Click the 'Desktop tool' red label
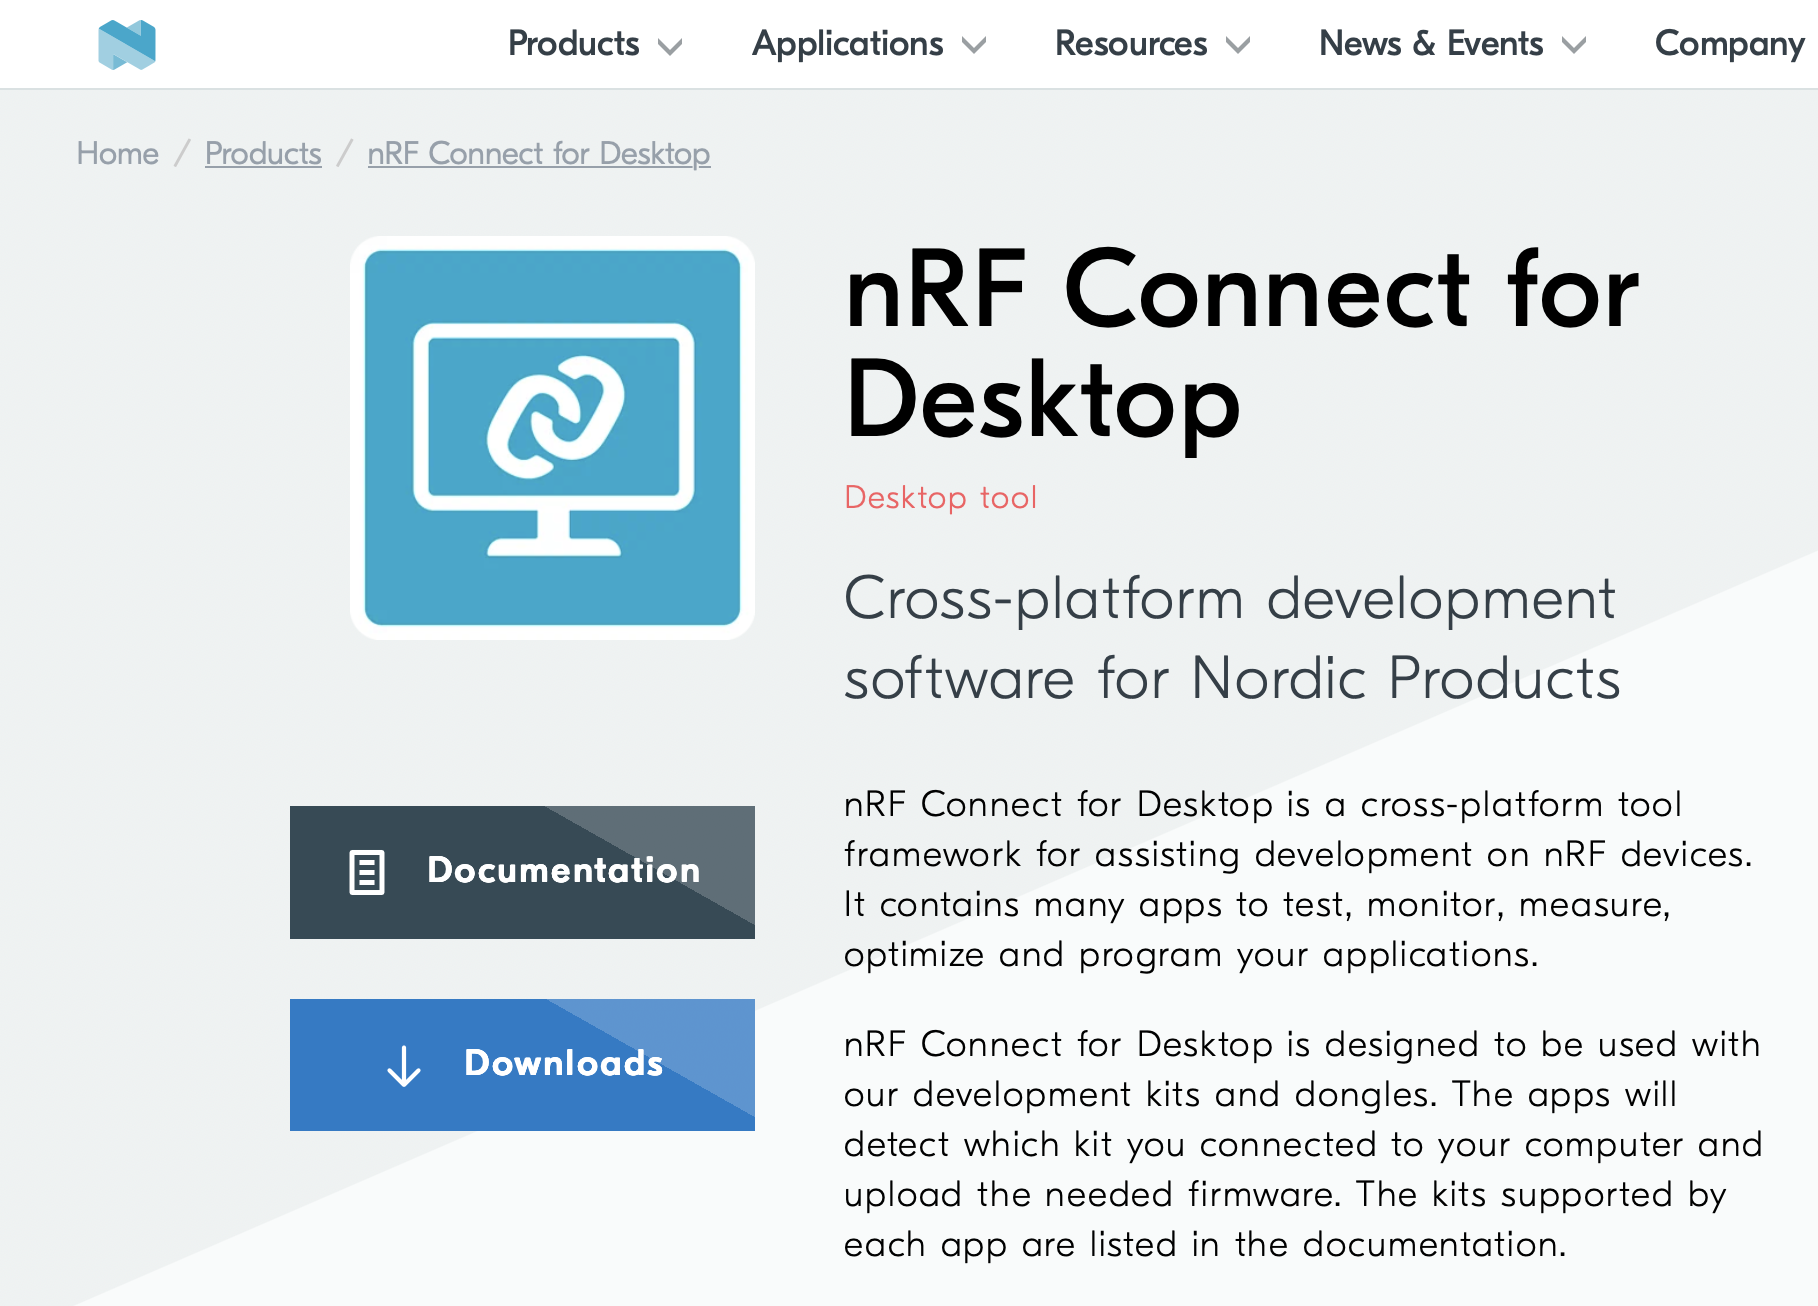1818x1306 pixels. pyautogui.click(x=941, y=497)
